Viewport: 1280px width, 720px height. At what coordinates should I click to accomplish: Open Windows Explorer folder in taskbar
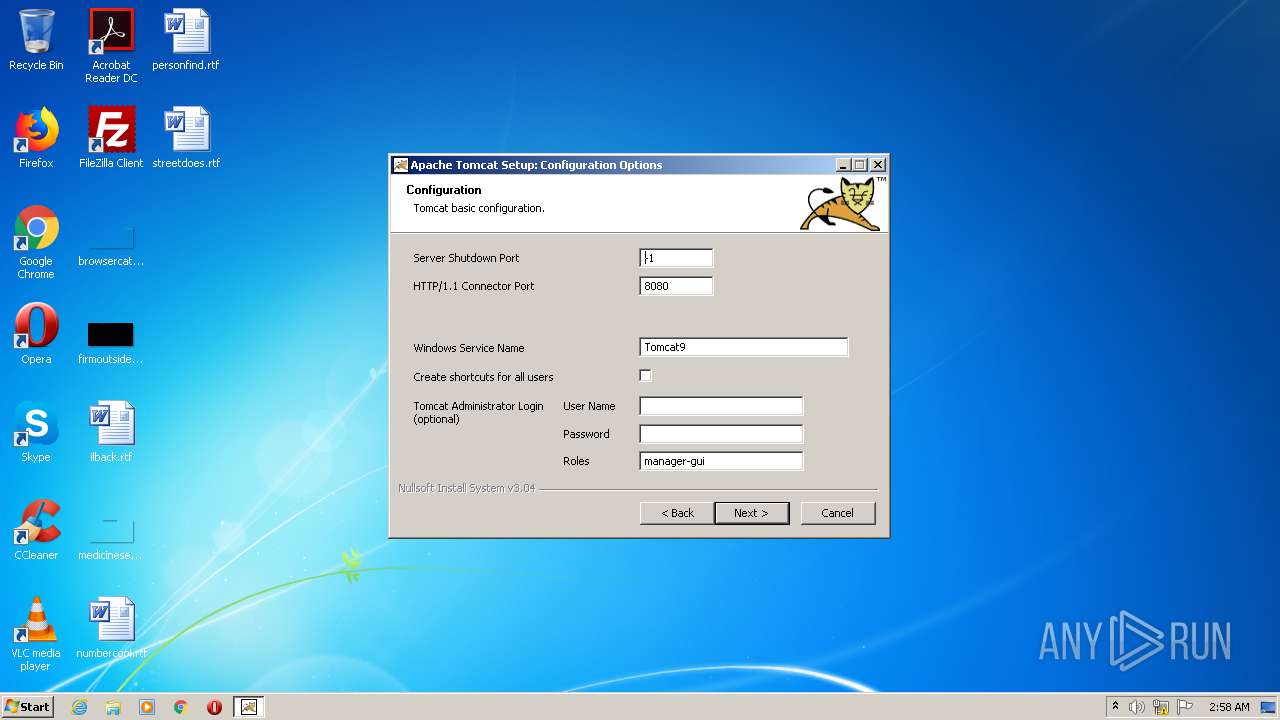(x=113, y=707)
